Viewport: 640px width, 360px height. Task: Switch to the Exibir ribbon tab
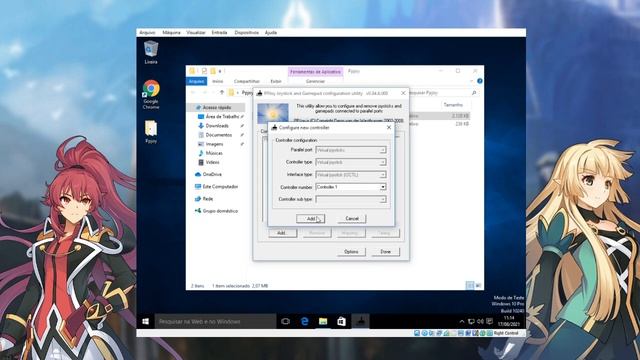pyautogui.click(x=276, y=81)
